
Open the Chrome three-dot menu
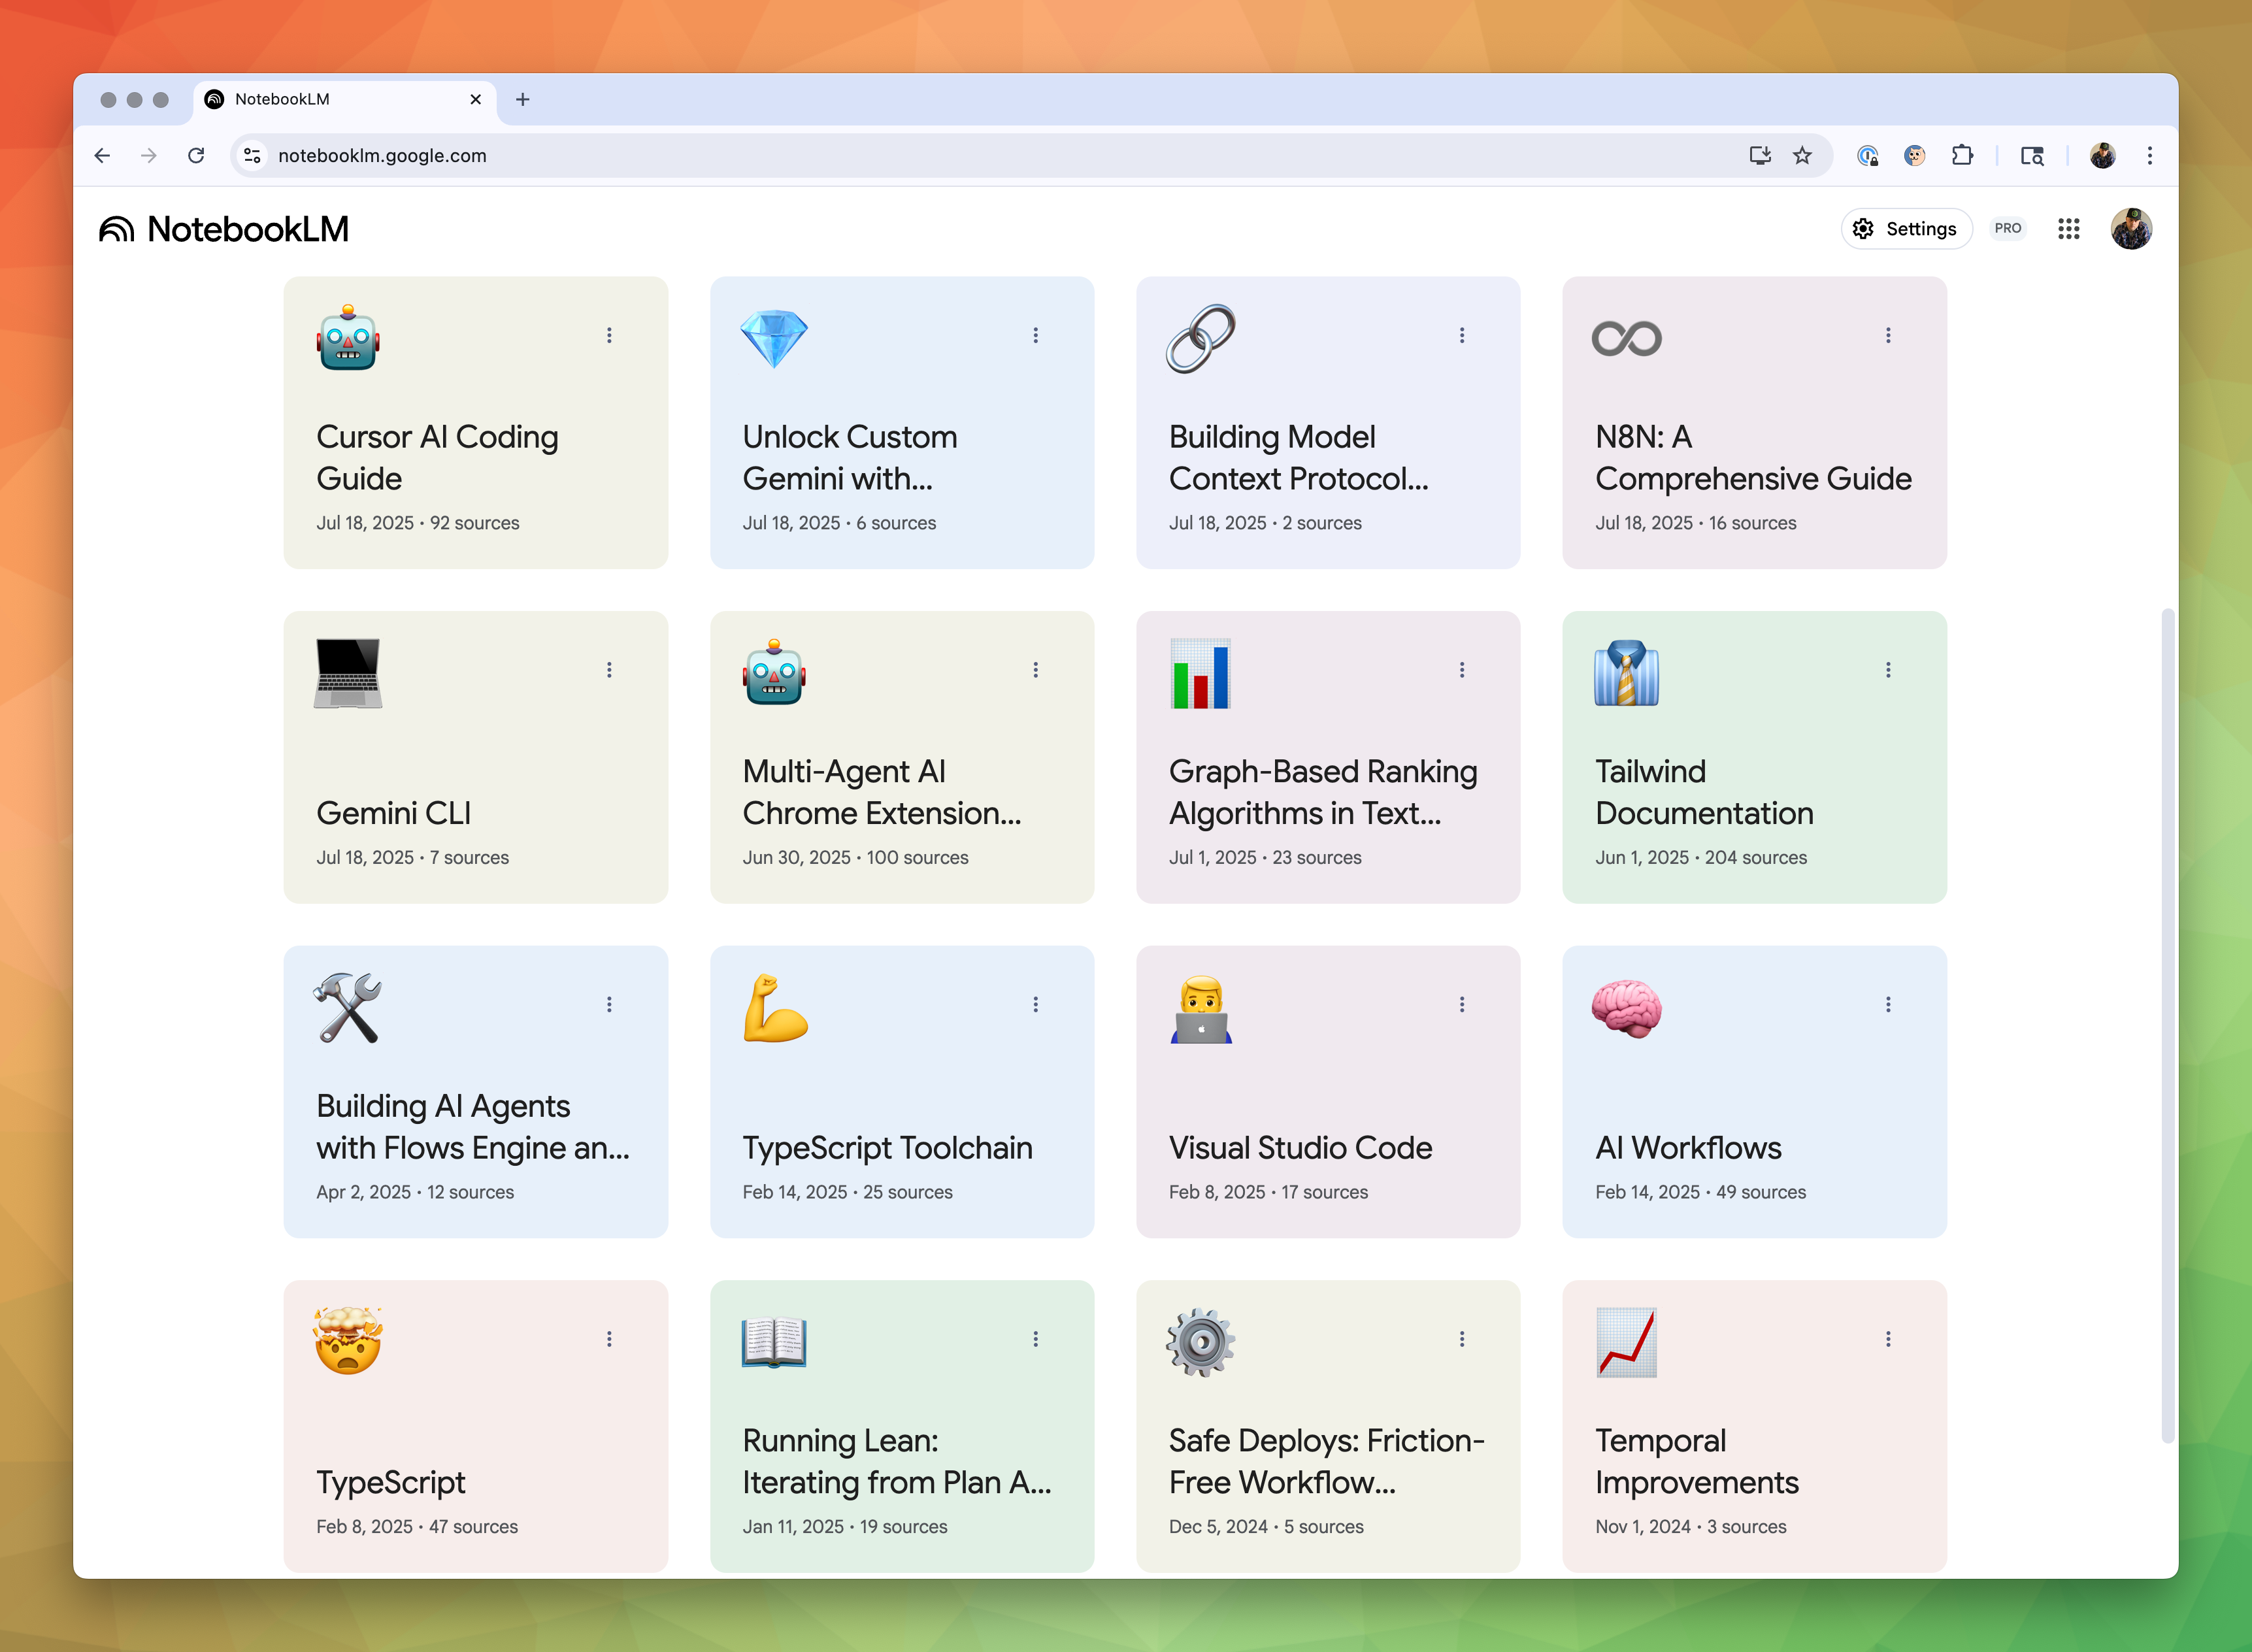click(2149, 155)
